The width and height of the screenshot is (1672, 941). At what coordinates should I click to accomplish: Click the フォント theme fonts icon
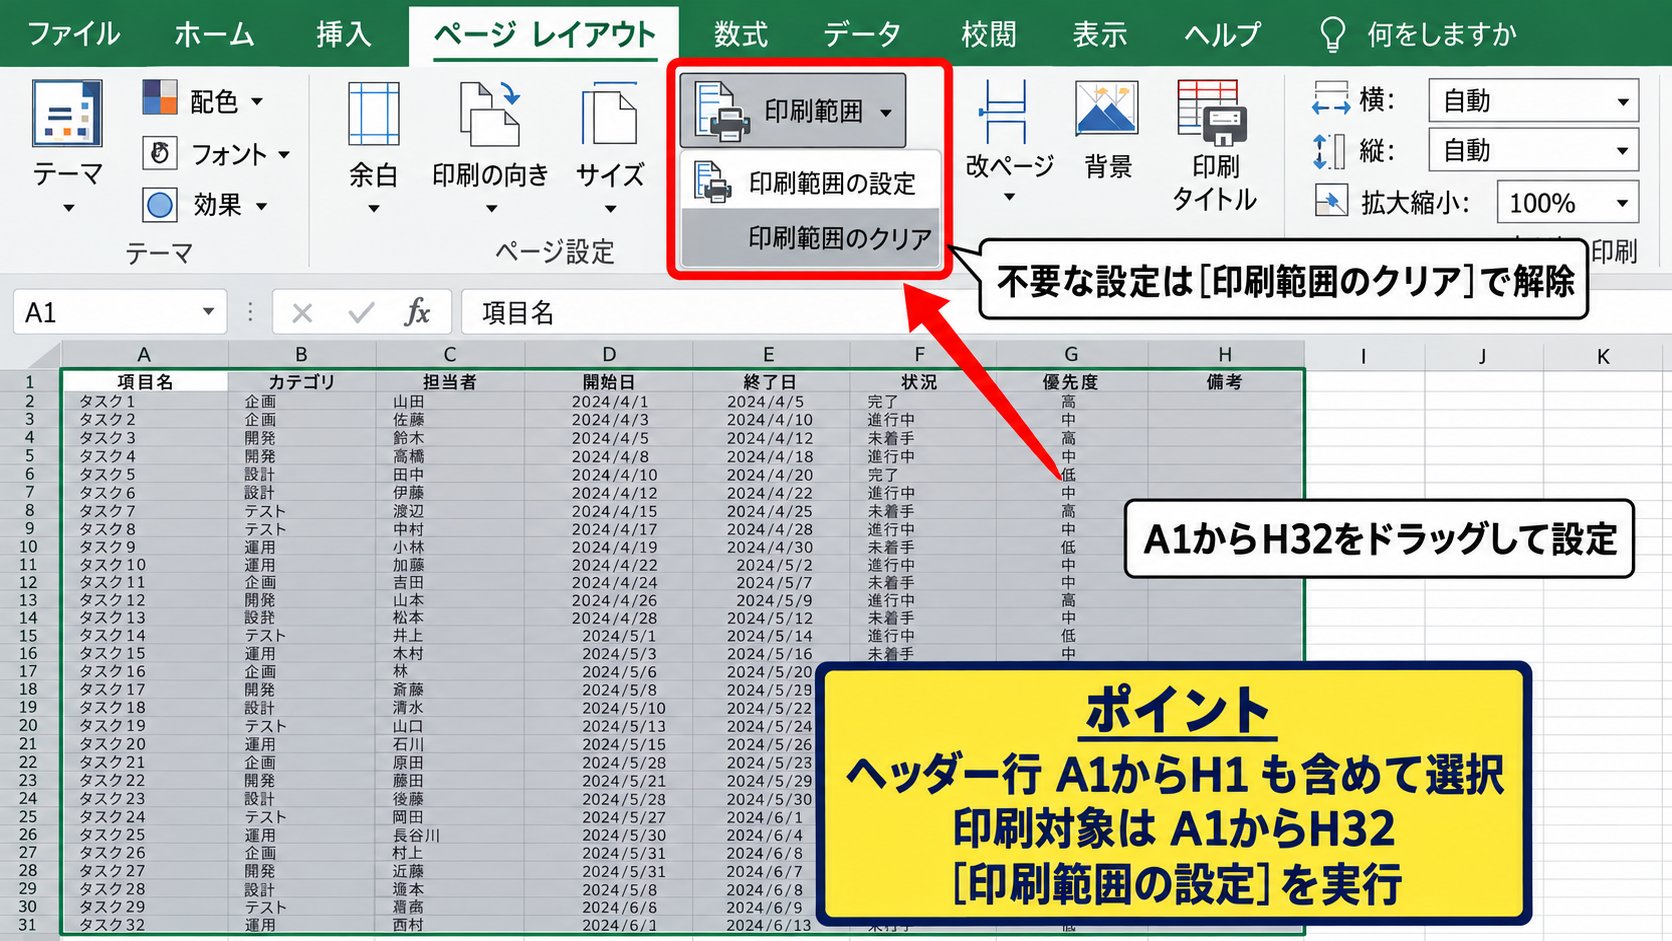coord(160,153)
